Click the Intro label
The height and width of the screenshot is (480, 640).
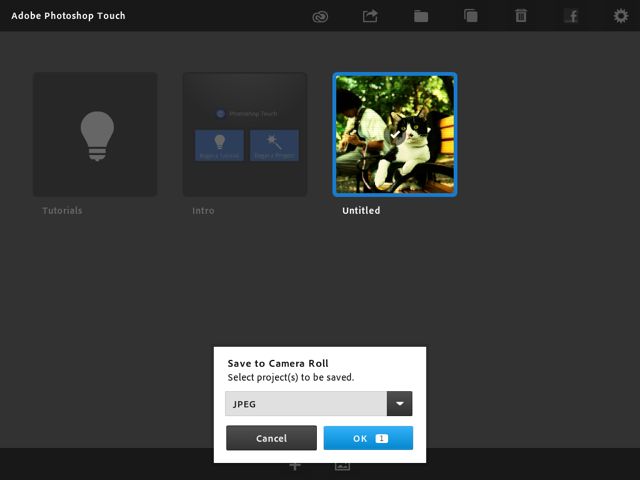tap(203, 211)
